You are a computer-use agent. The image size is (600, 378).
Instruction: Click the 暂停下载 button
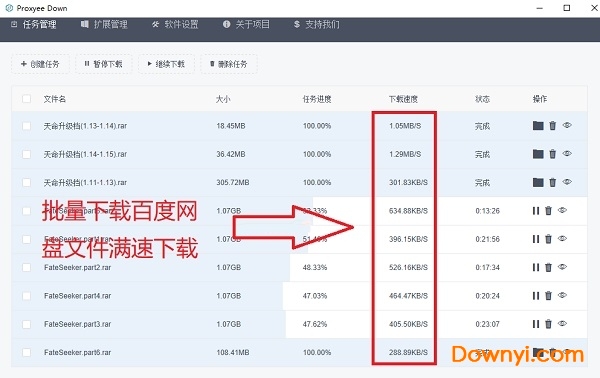click(103, 64)
